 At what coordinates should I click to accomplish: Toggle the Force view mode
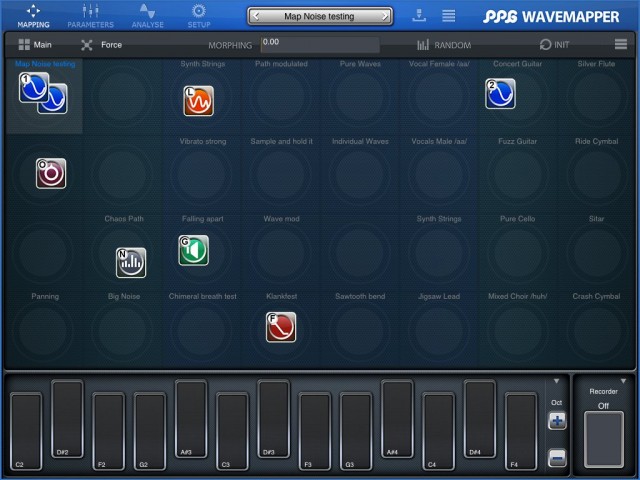(101, 45)
